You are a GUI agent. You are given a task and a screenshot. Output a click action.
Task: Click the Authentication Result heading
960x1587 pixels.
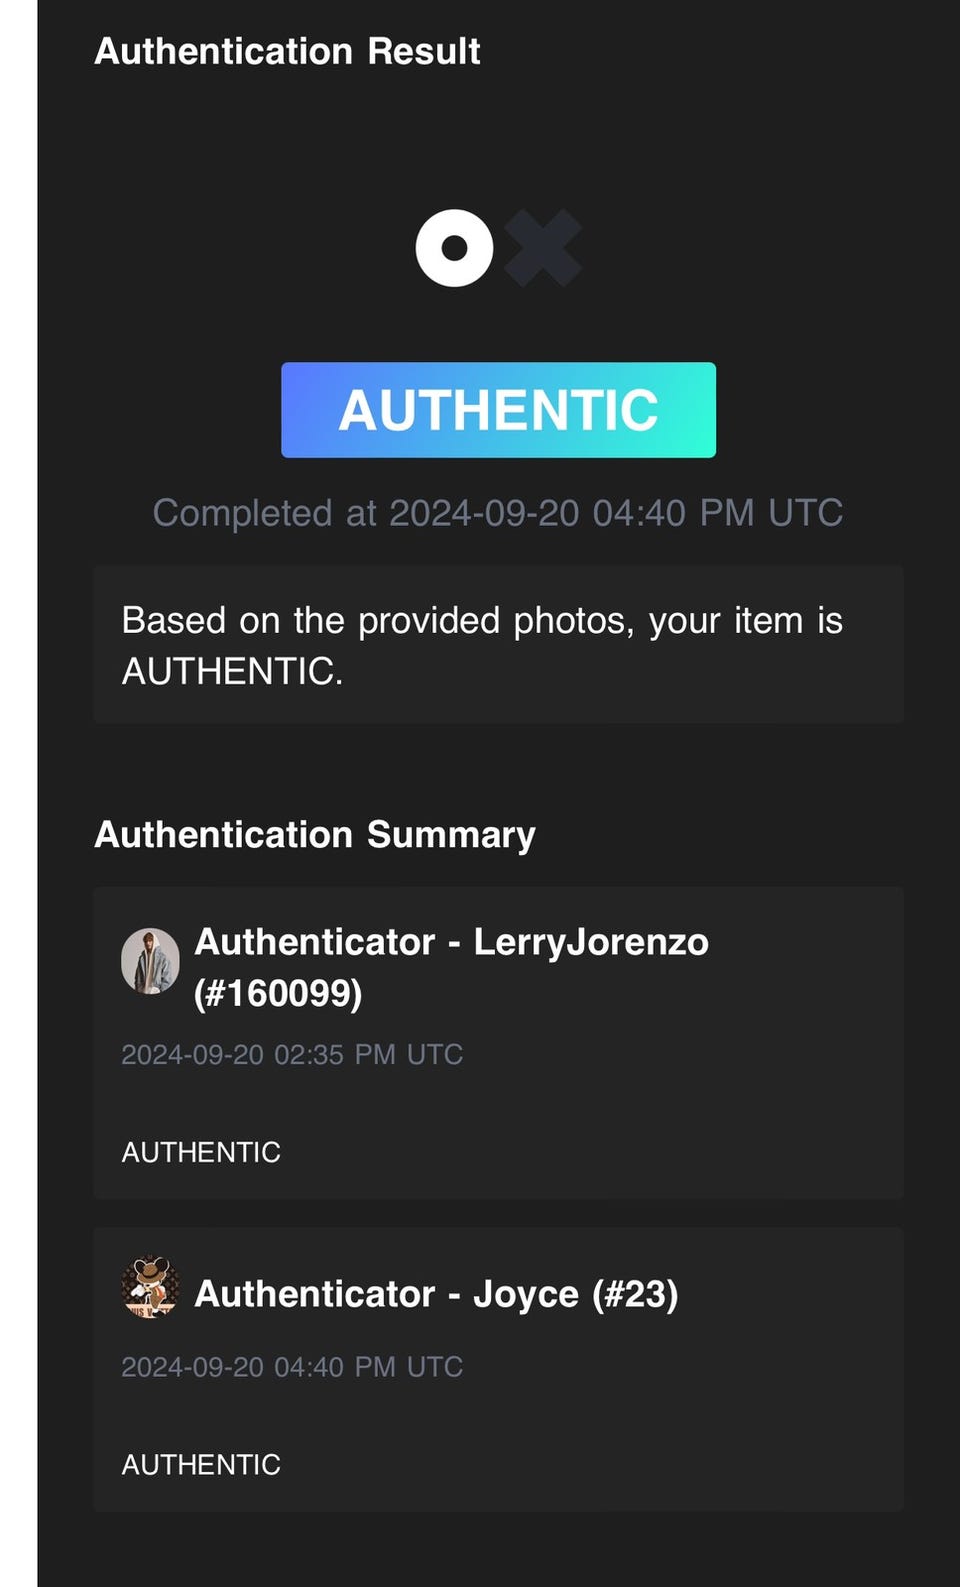click(x=287, y=51)
